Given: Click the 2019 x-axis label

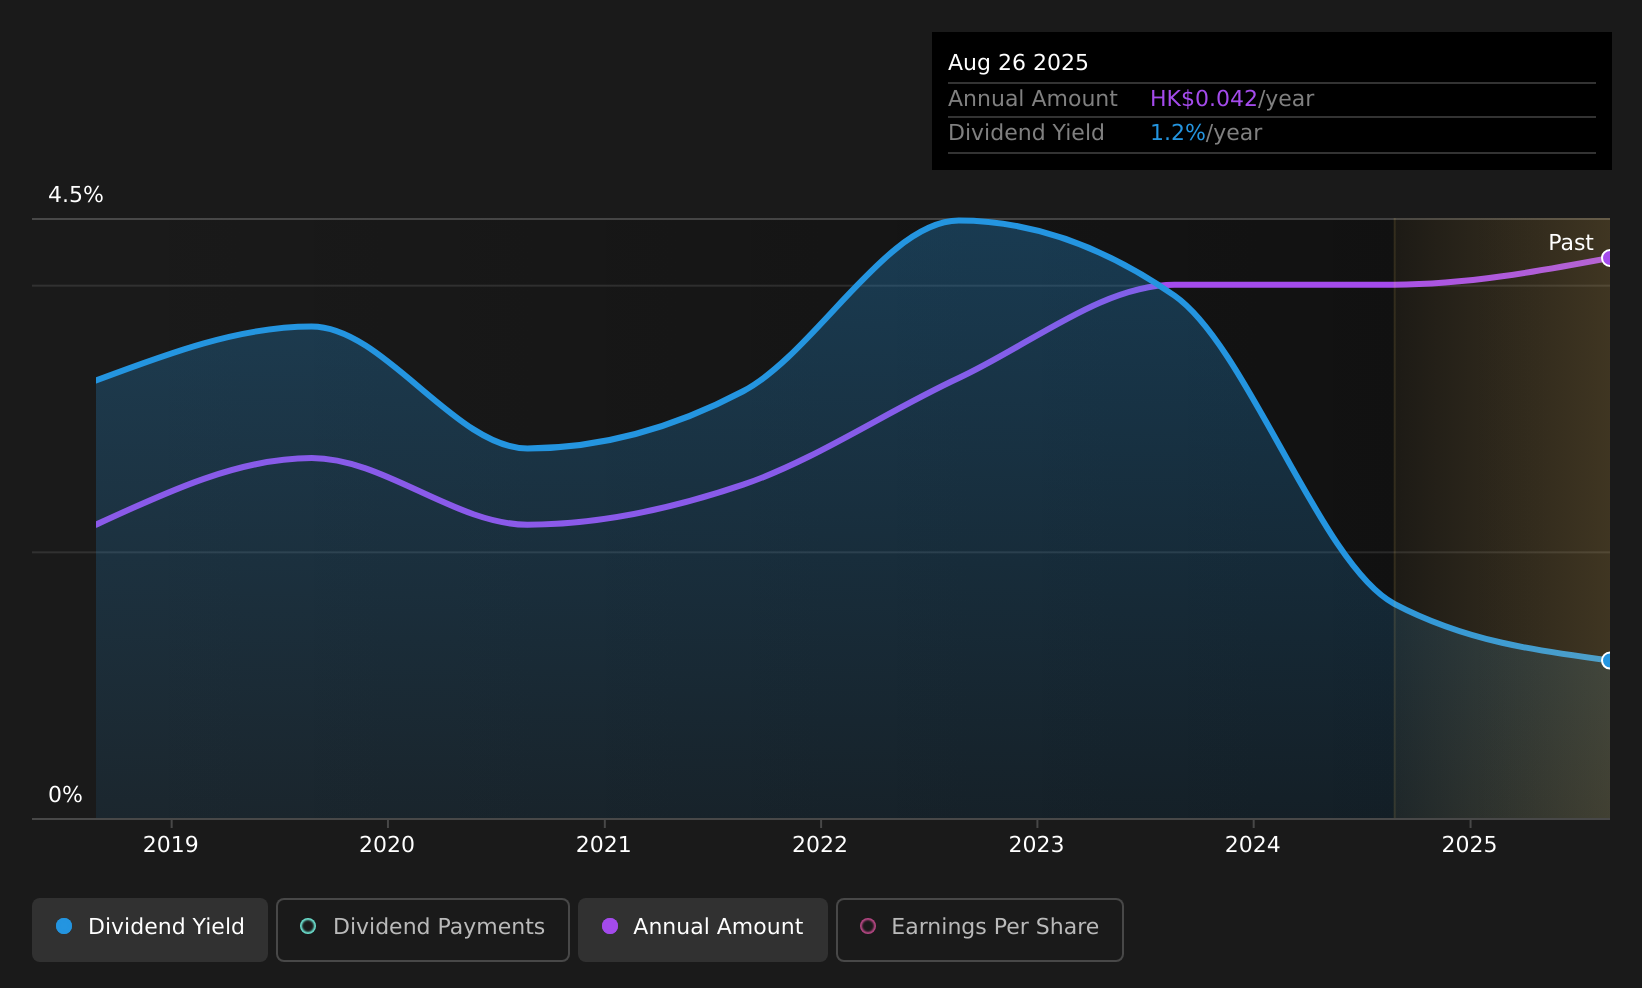Looking at the screenshot, I should [171, 845].
